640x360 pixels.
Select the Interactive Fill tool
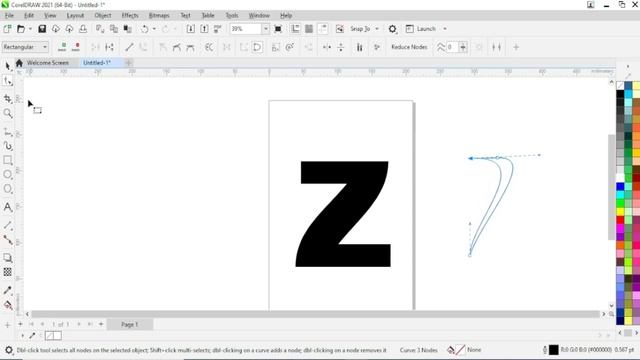coord(7,305)
